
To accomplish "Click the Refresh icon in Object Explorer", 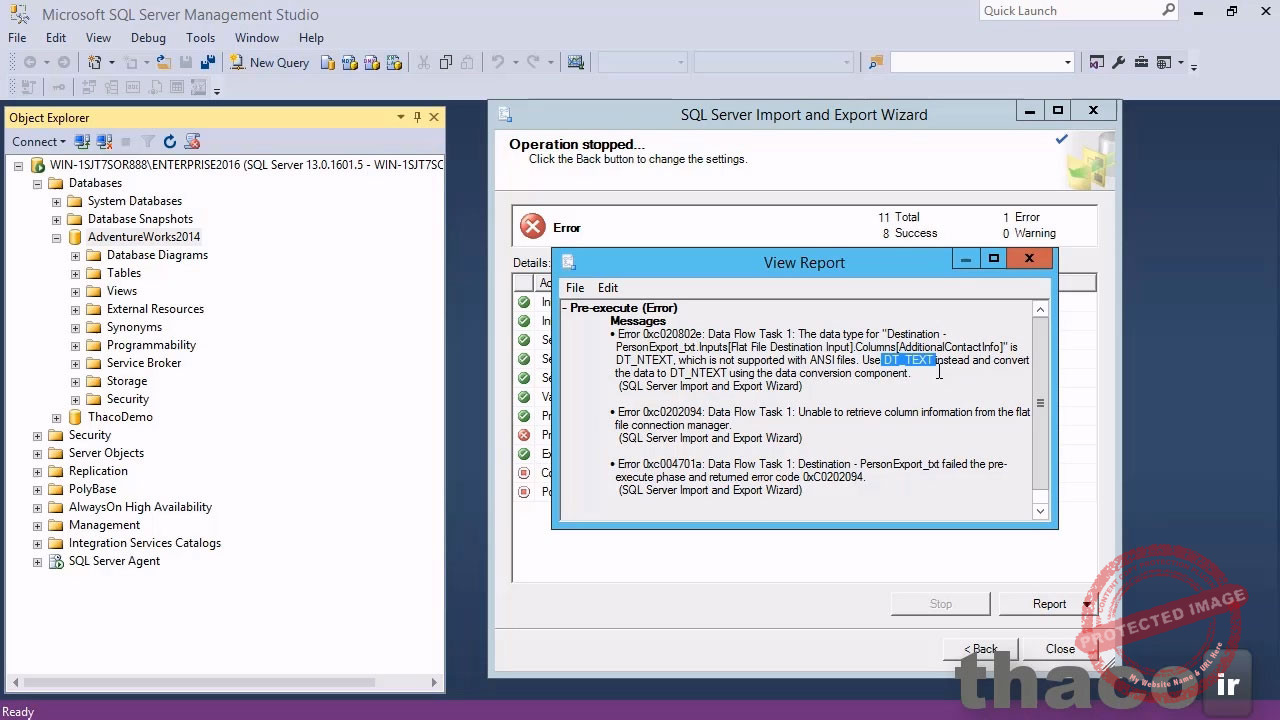I will pyautogui.click(x=170, y=142).
